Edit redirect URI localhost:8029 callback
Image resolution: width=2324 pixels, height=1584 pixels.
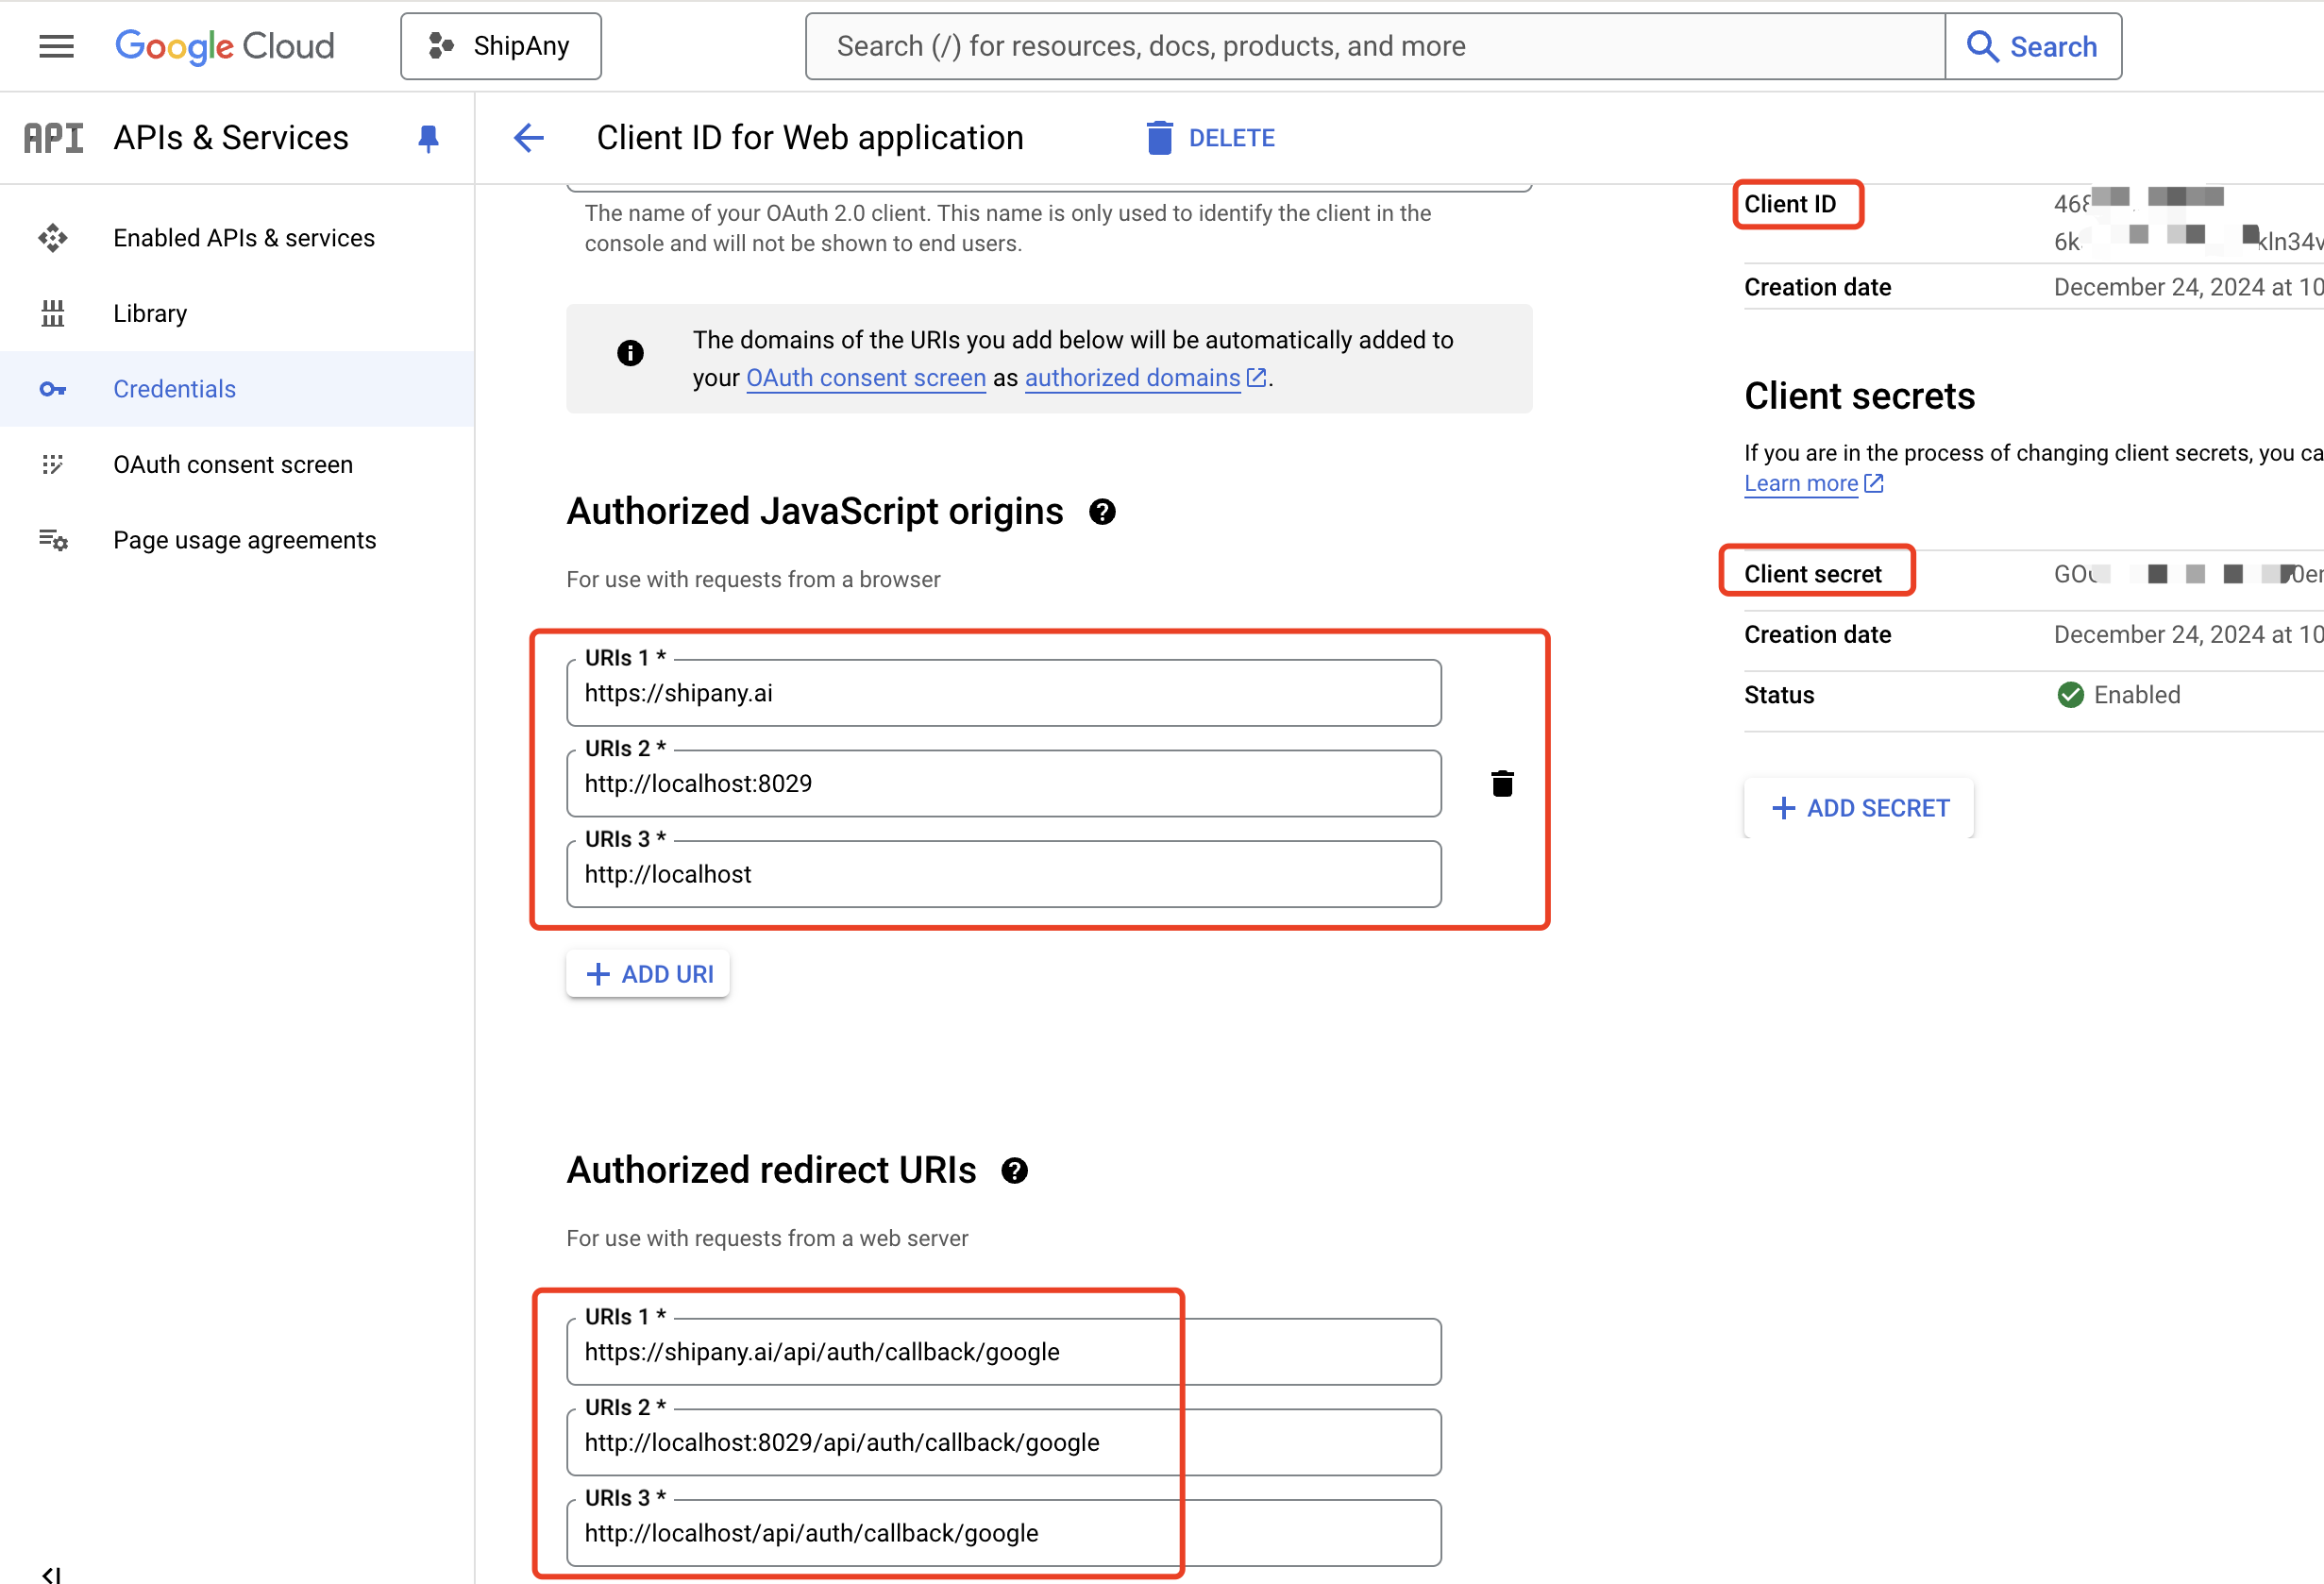point(1003,1443)
